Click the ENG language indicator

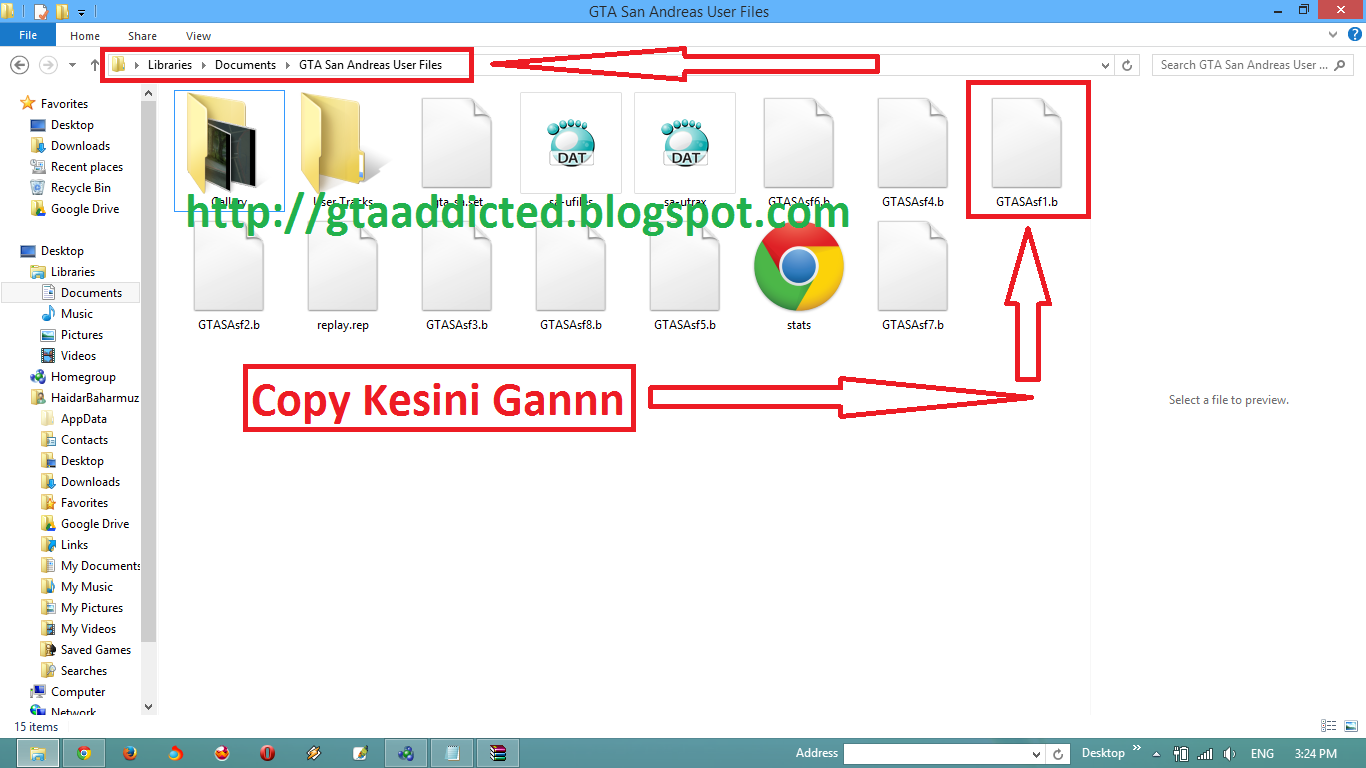[x=1263, y=754]
